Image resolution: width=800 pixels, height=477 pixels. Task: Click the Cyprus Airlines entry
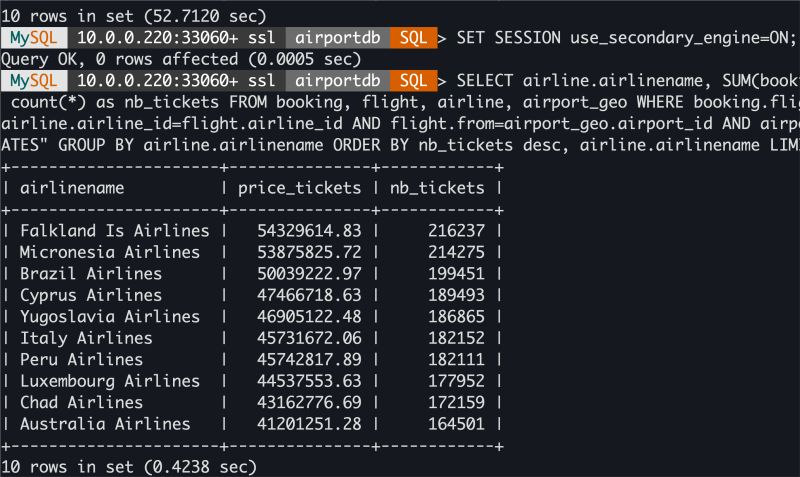click(90, 295)
